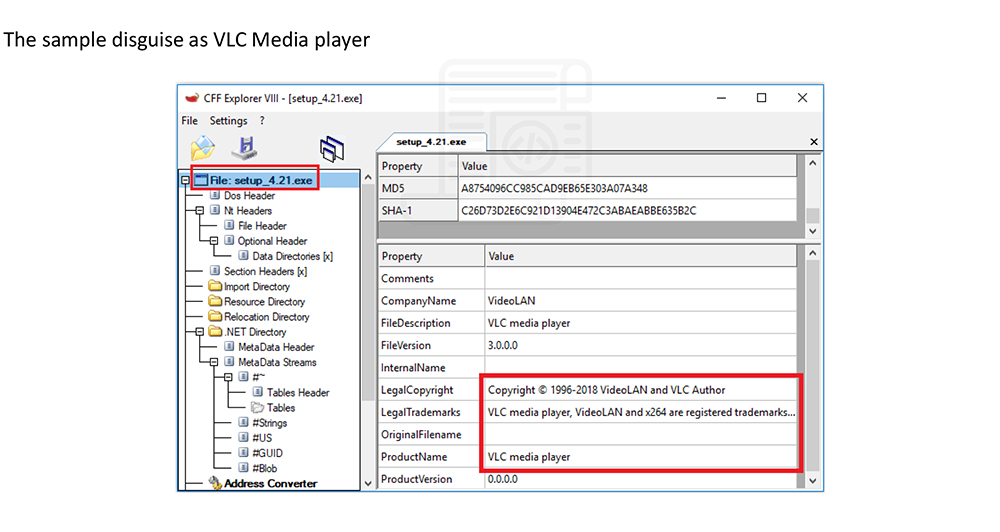This screenshot has height=532, width=1000.
Task: Click the Dos Header node icon
Action: (215, 195)
